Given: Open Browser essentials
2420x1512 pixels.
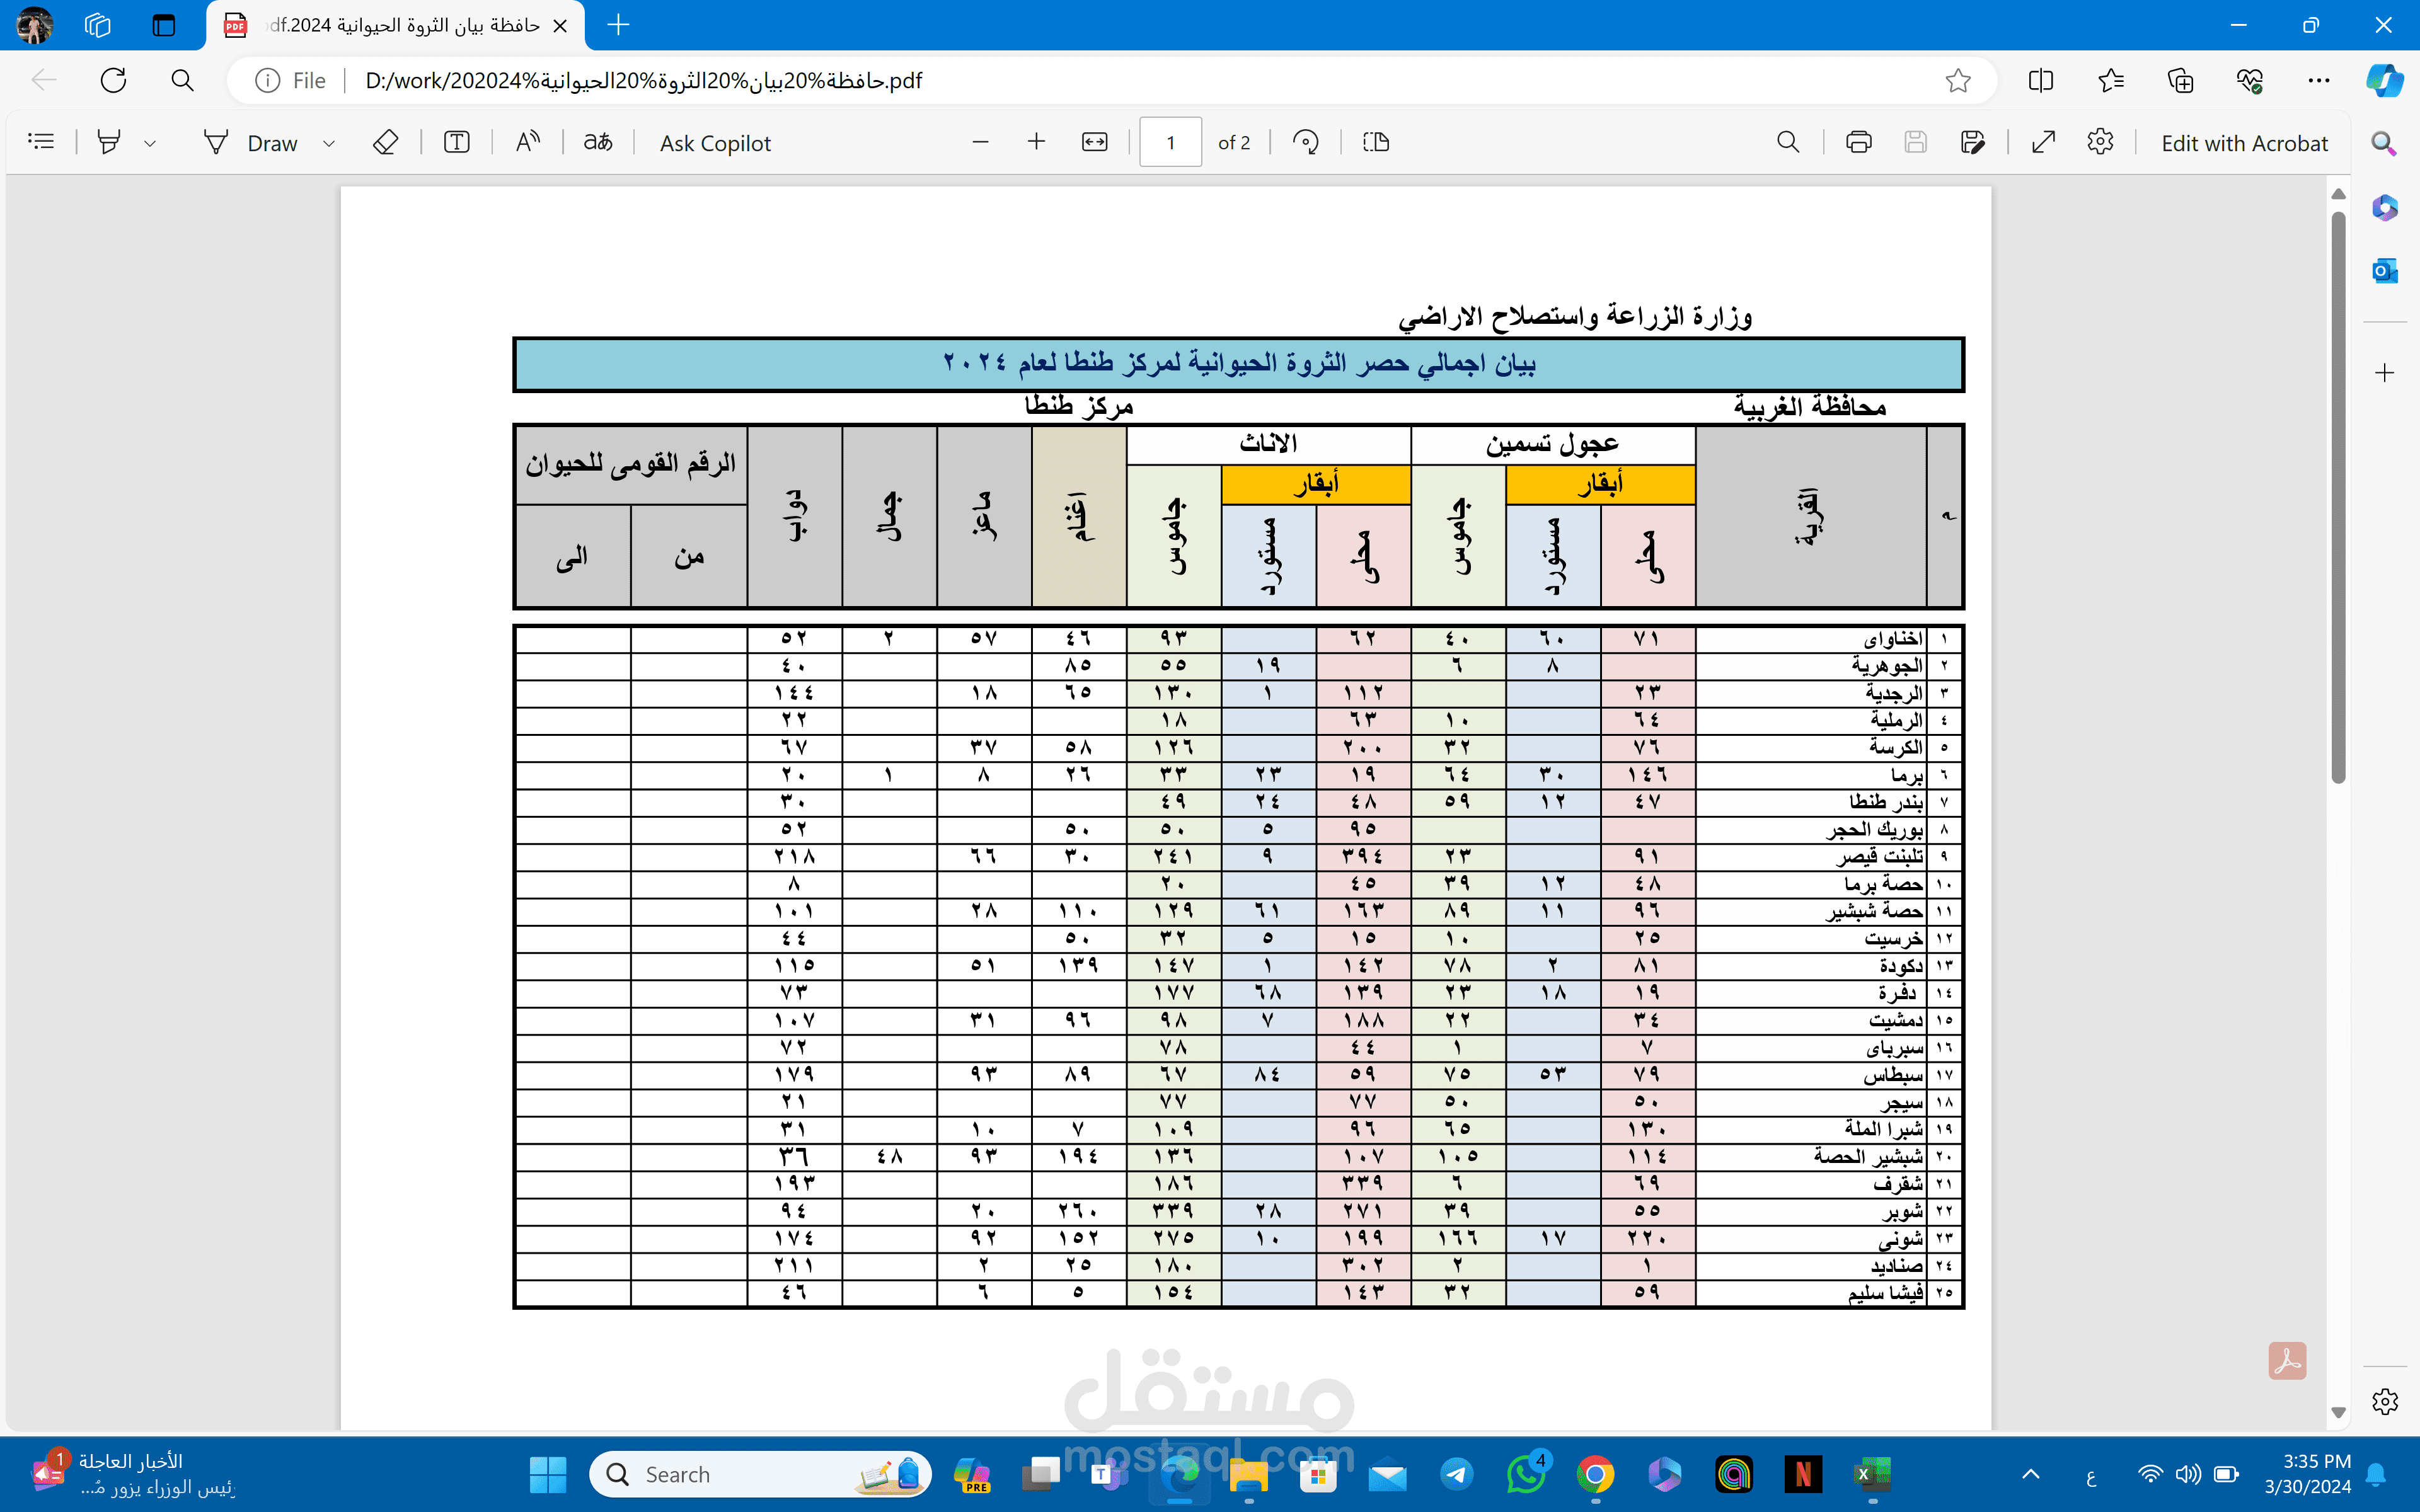Looking at the screenshot, I should coord(2249,80).
